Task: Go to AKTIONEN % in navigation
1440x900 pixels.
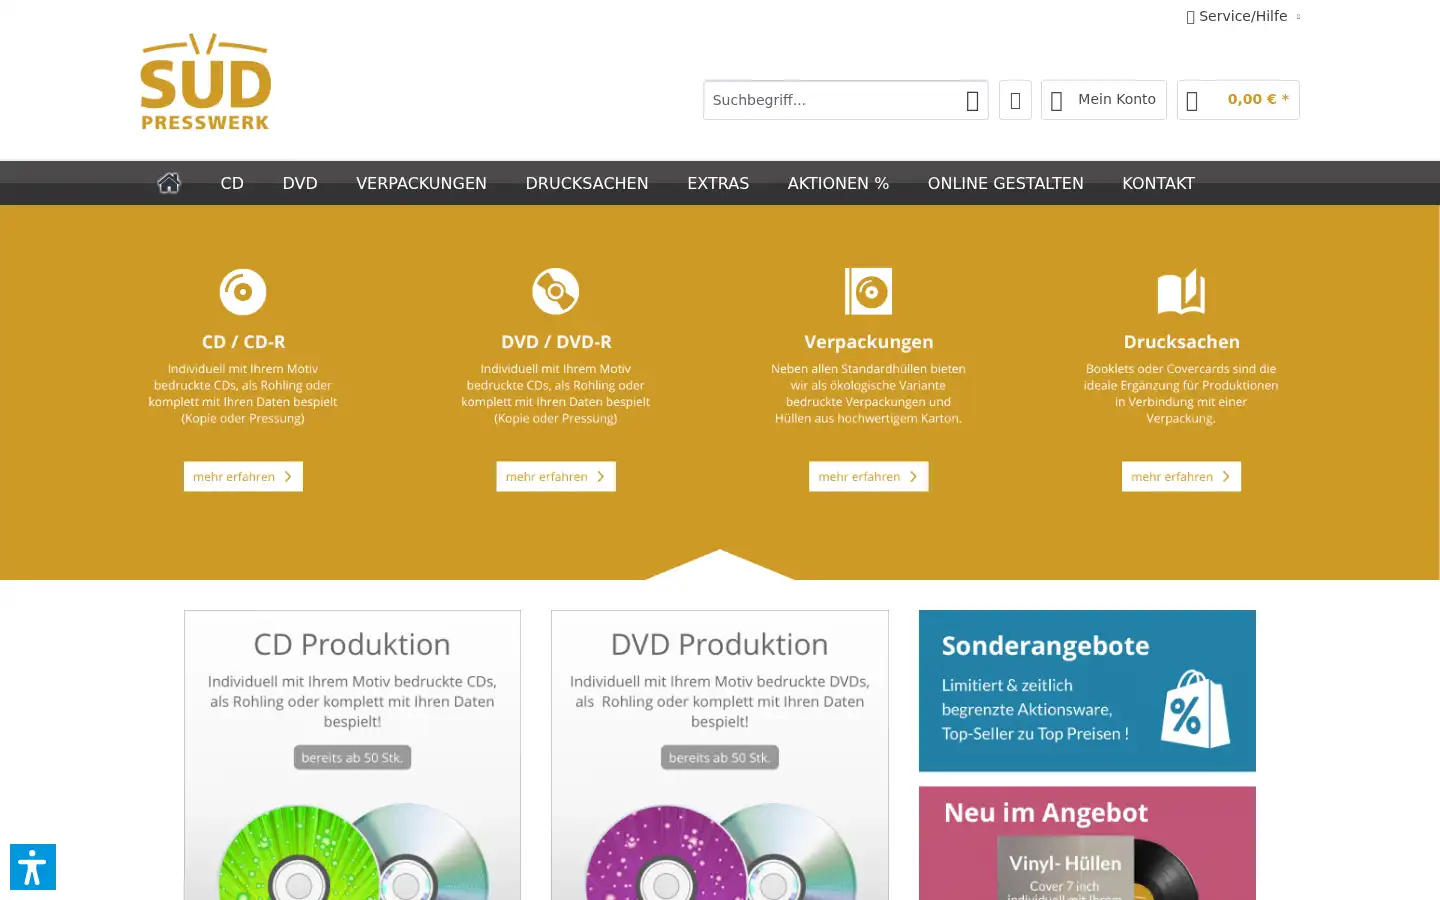Action: (x=838, y=183)
